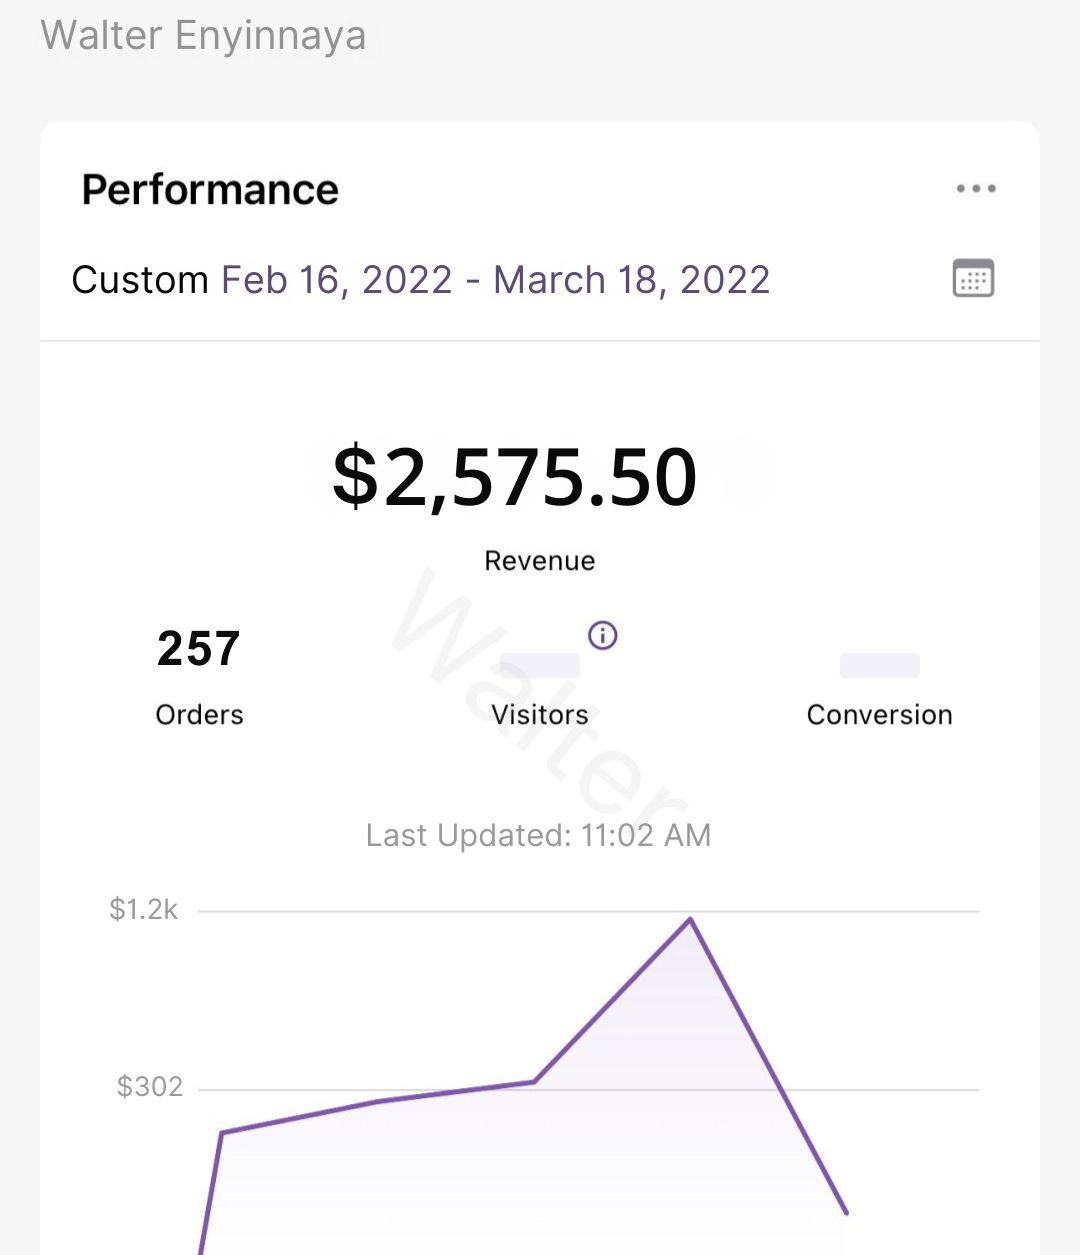Select the Visitors metric label
The image size is (1080, 1255).
[540, 715]
